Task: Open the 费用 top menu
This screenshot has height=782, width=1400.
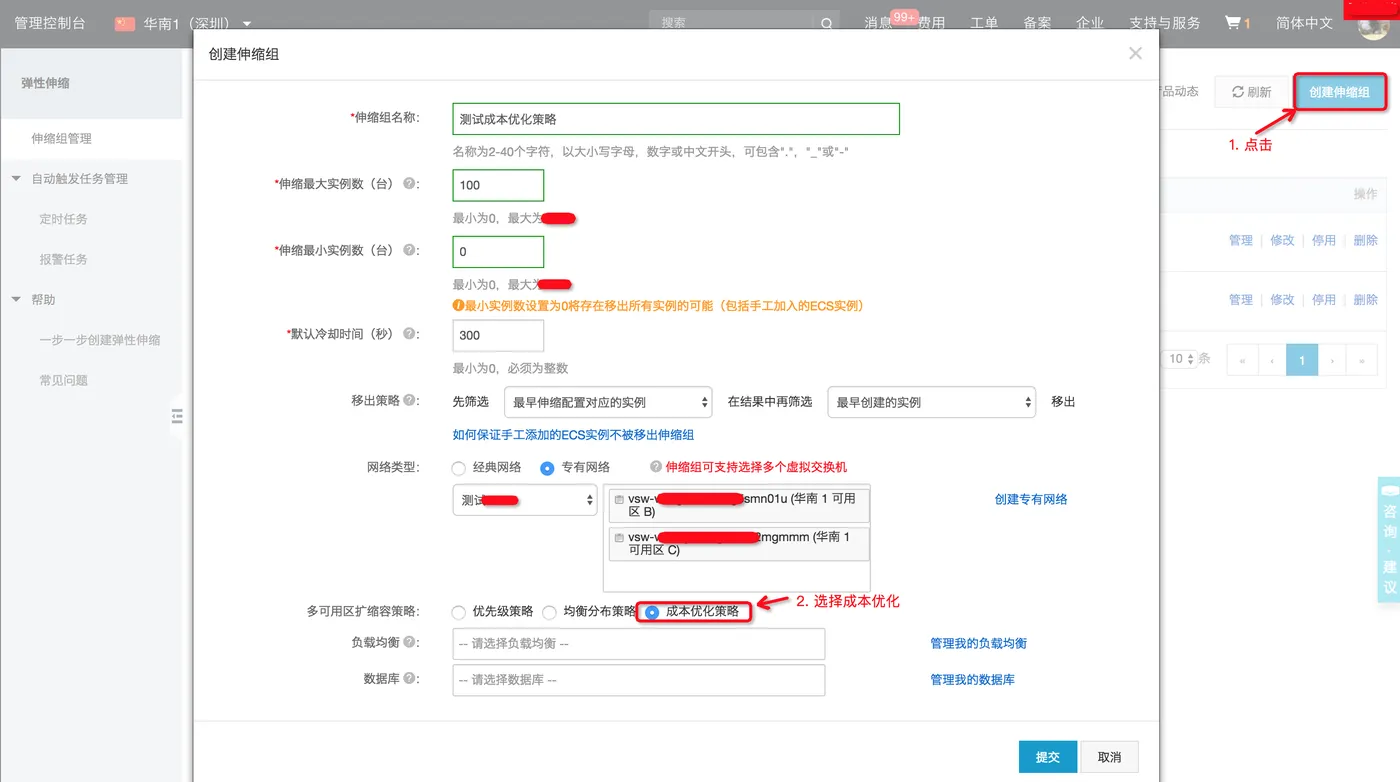Action: pos(932,23)
